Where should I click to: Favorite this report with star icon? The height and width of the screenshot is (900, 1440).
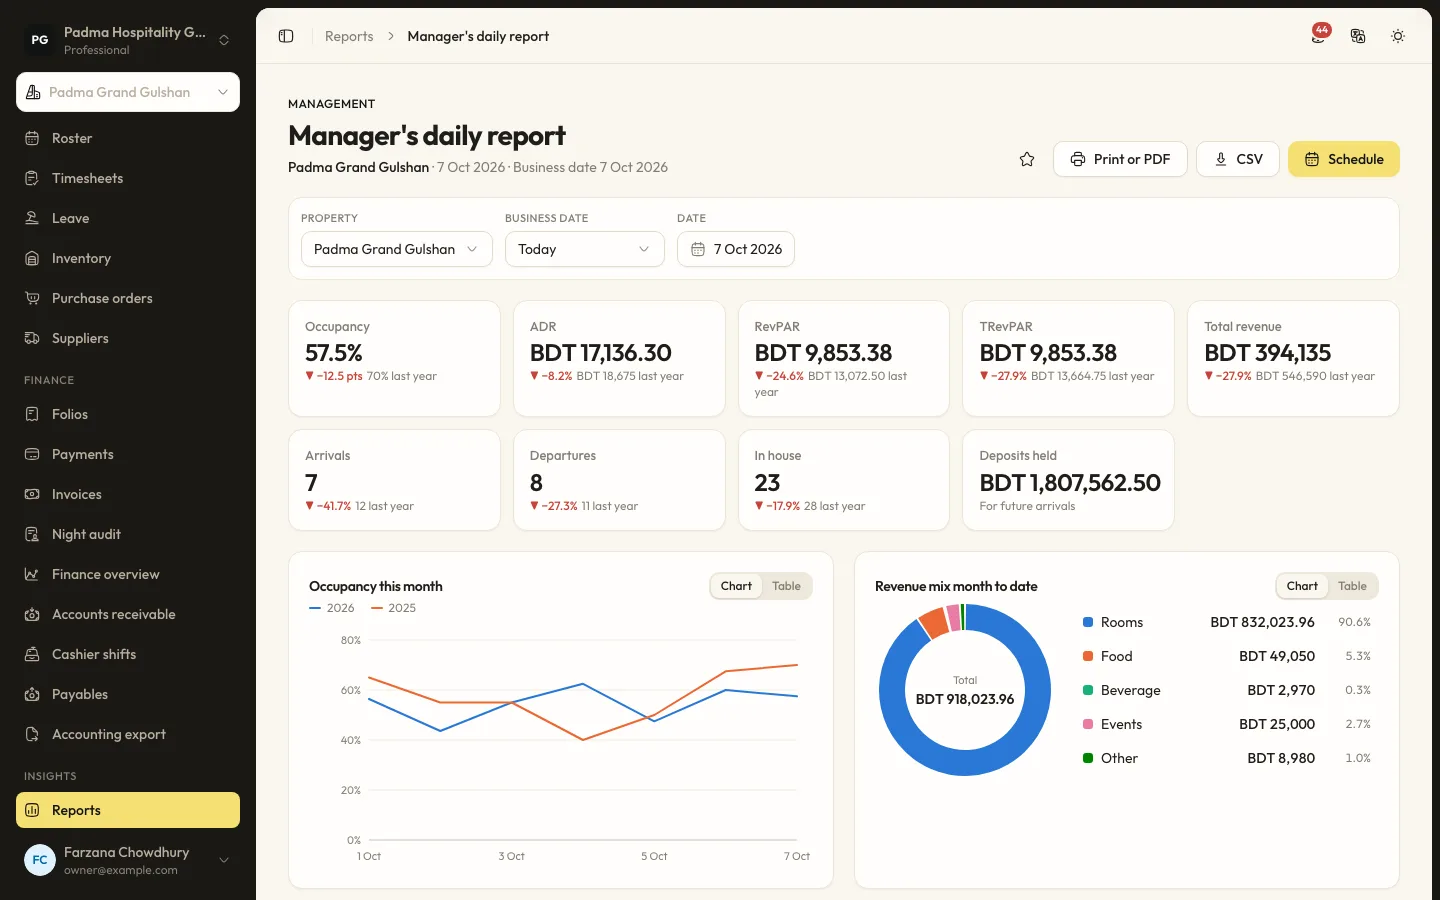[1027, 159]
